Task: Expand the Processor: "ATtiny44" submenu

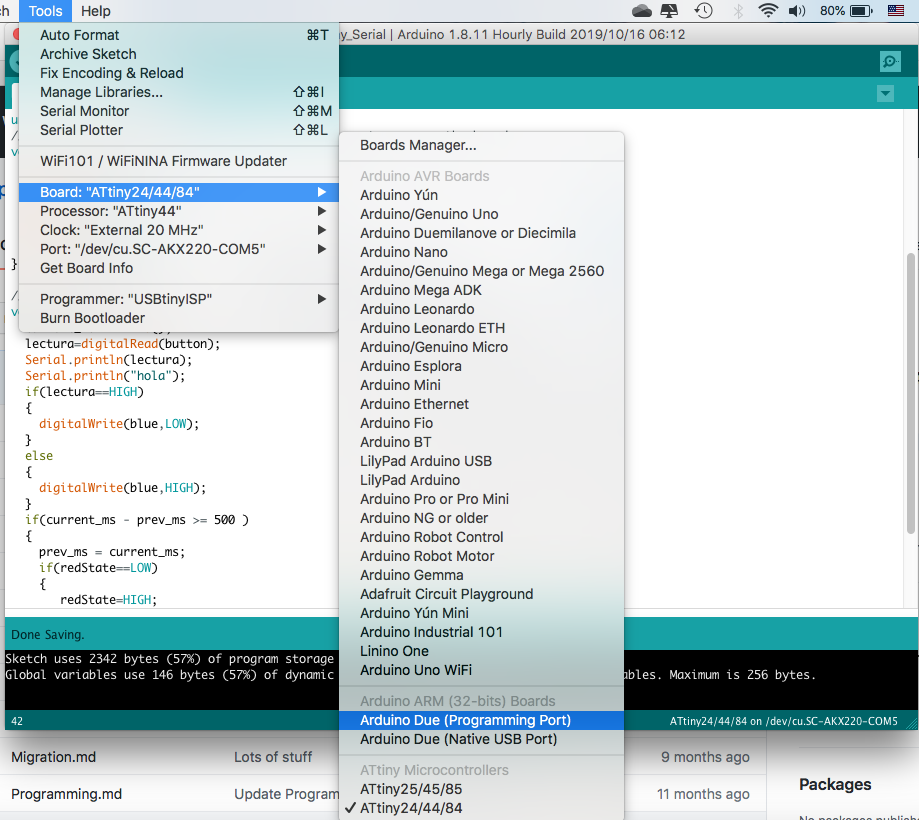Action: [x=179, y=211]
